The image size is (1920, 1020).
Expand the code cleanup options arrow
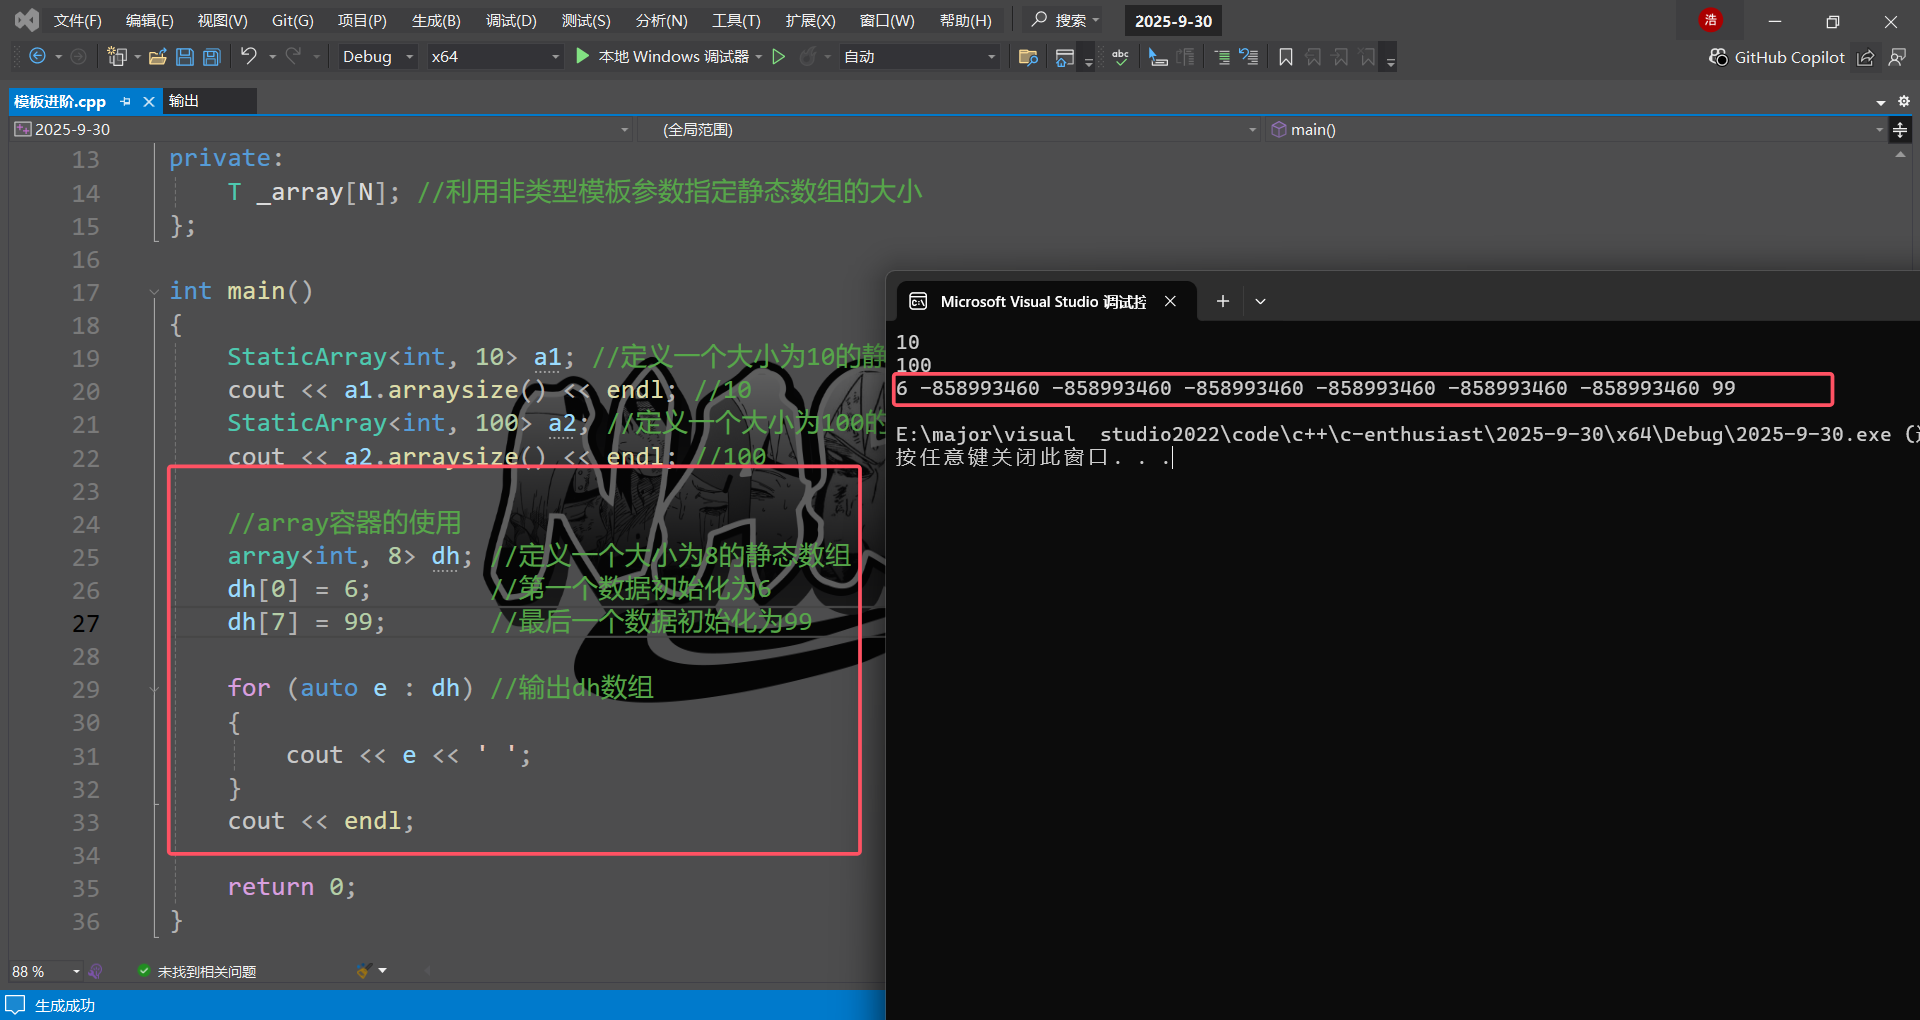(382, 971)
